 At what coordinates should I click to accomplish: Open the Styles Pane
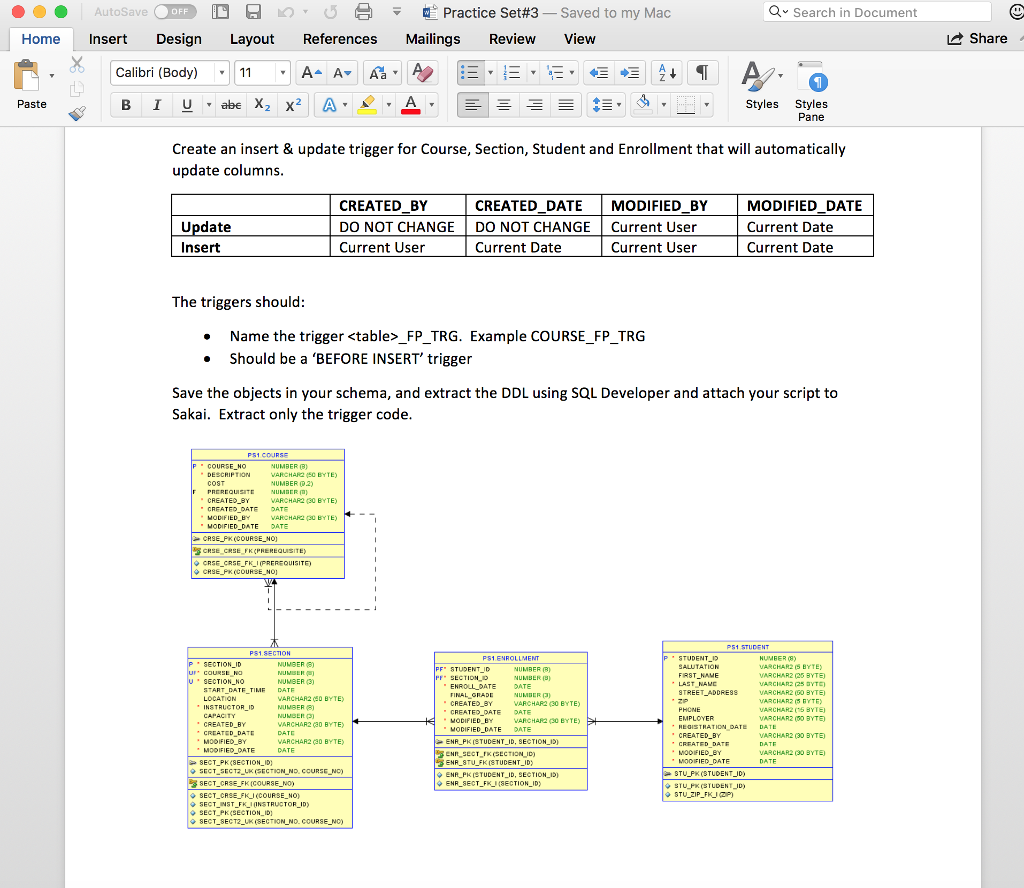click(811, 88)
